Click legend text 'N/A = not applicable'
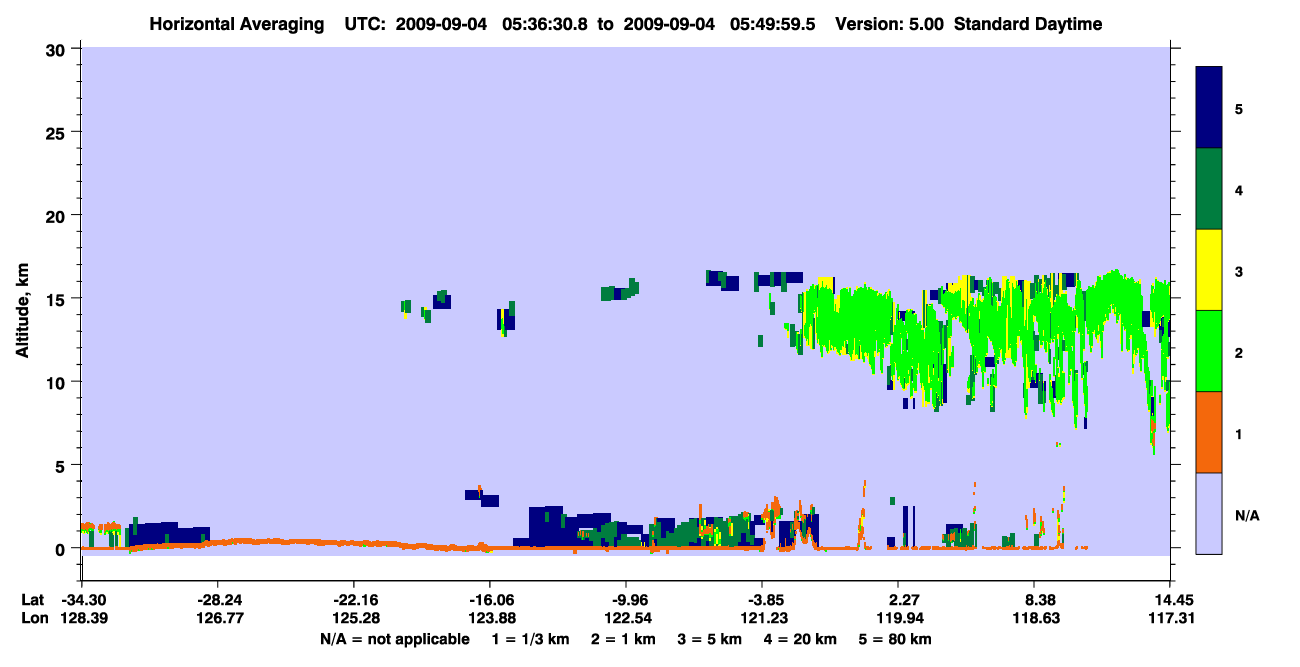 click(x=394, y=639)
